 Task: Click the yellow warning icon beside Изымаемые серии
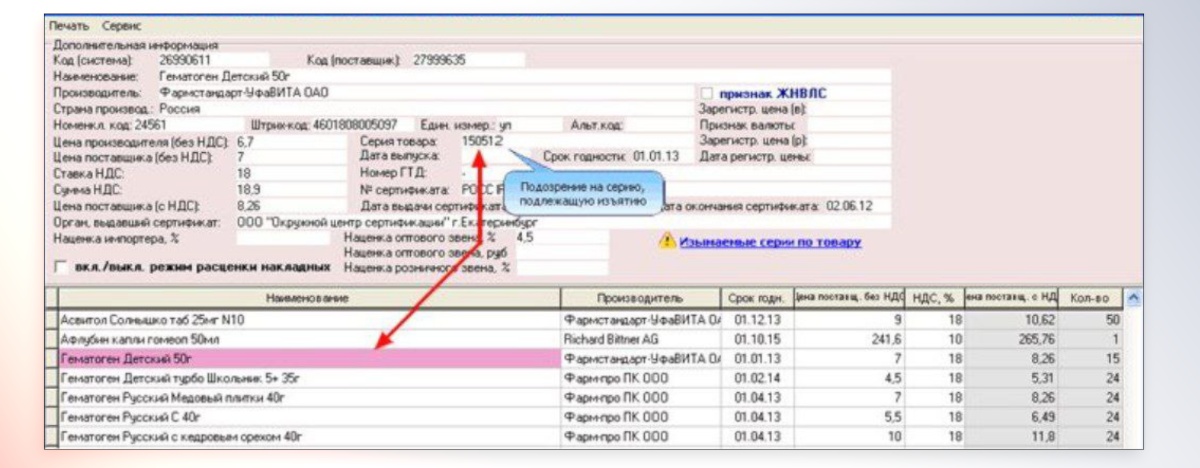(665, 242)
